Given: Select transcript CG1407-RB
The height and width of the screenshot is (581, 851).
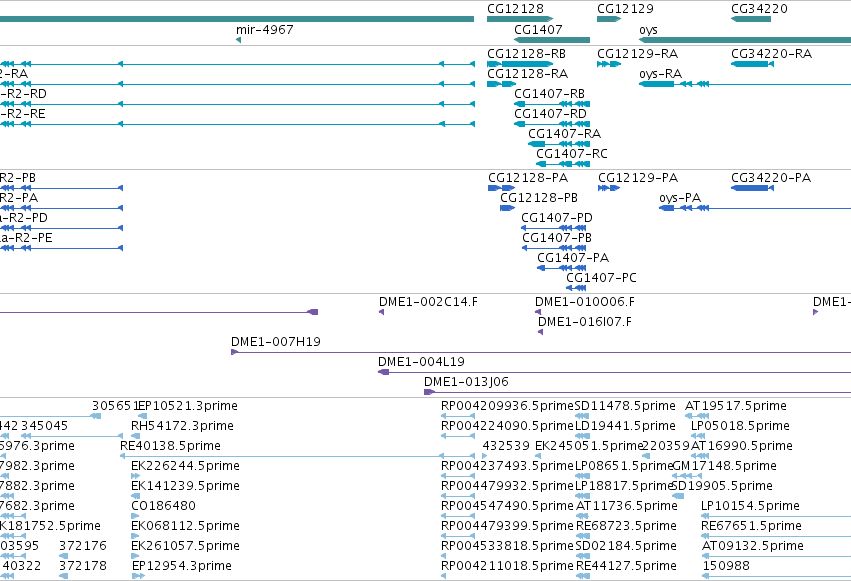Looking at the screenshot, I should pyautogui.click(x=551, y=104).
